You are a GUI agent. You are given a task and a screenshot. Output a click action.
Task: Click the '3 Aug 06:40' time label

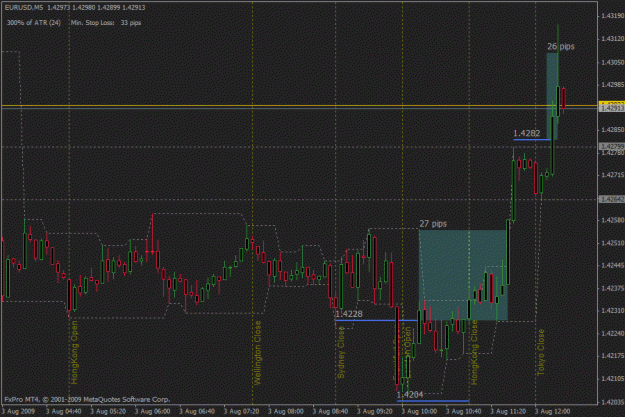[x=197, y=411]
